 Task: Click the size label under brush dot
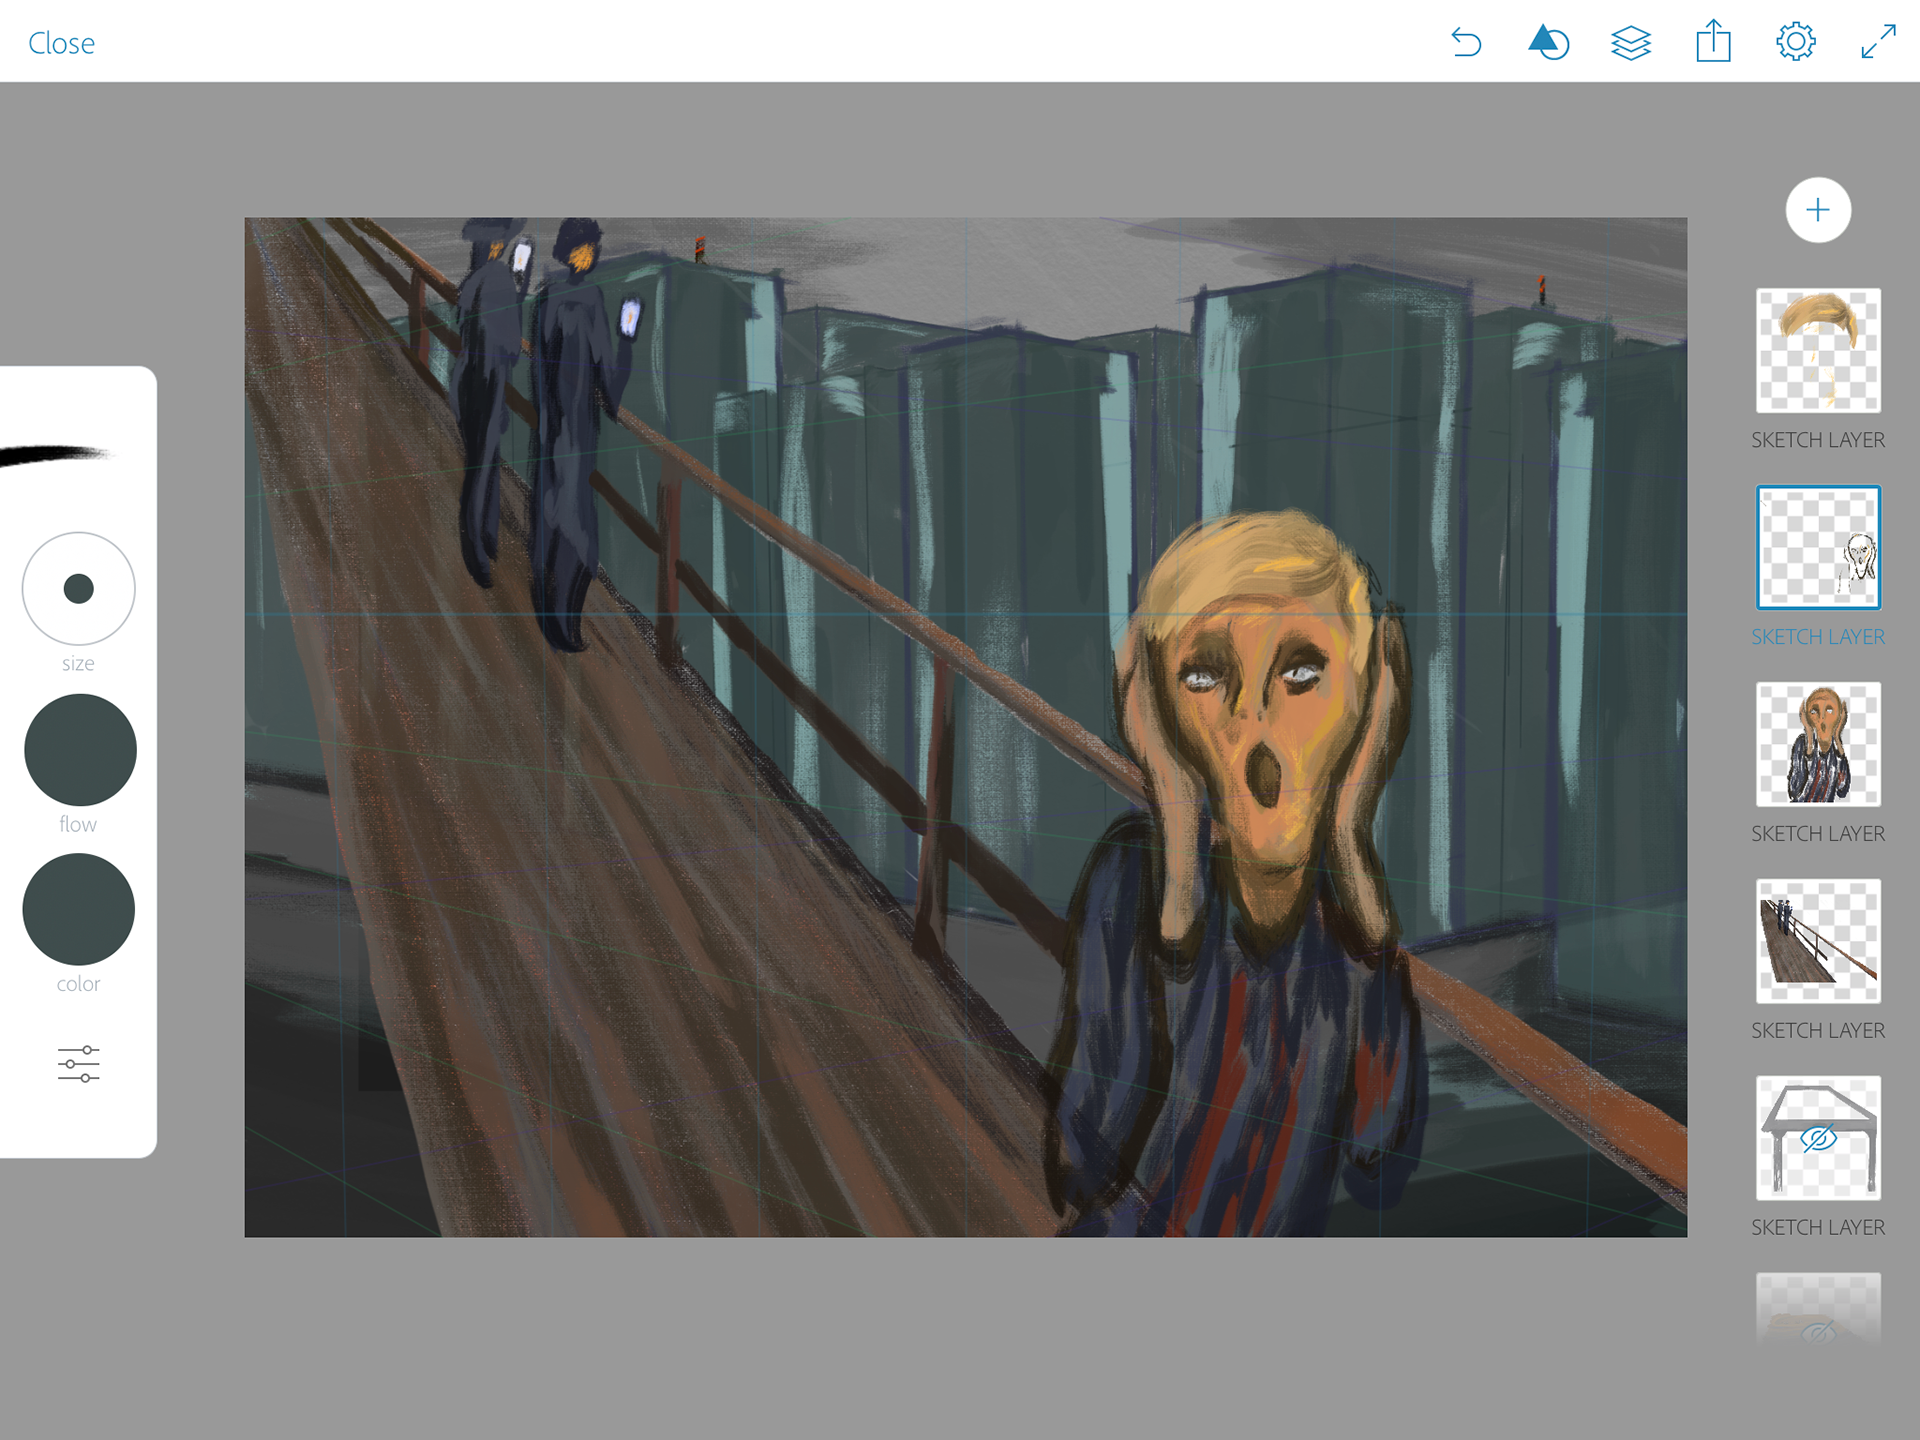(x=78, y=664)
